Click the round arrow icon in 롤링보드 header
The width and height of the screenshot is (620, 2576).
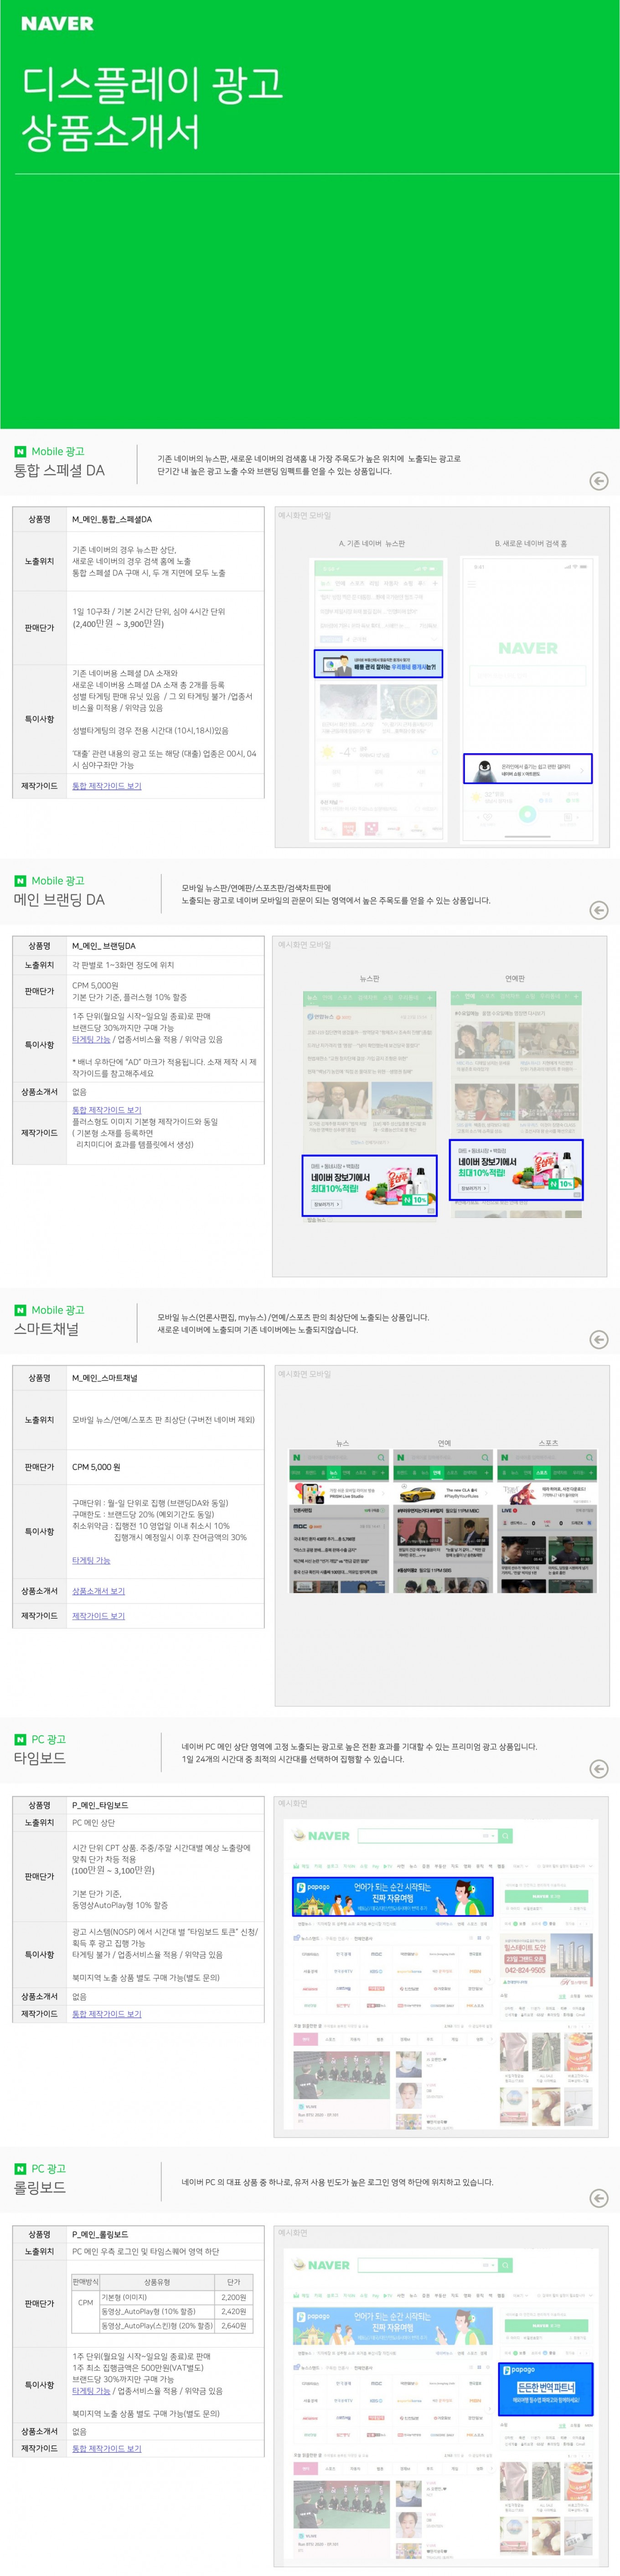pyautogui.click(x=598, y=2197)
